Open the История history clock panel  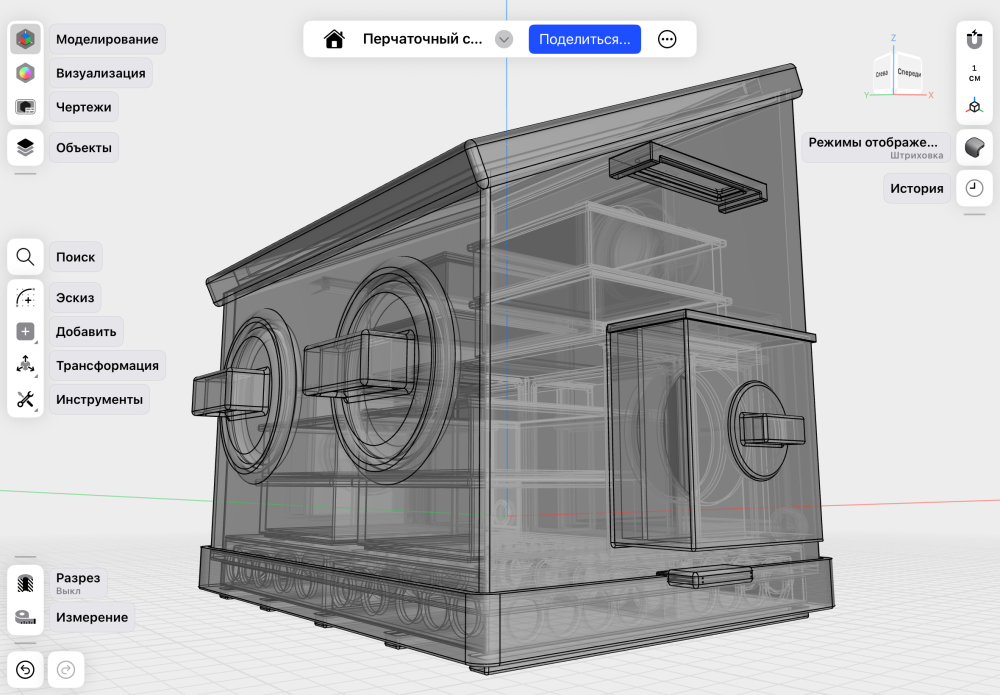coord(974,188)
